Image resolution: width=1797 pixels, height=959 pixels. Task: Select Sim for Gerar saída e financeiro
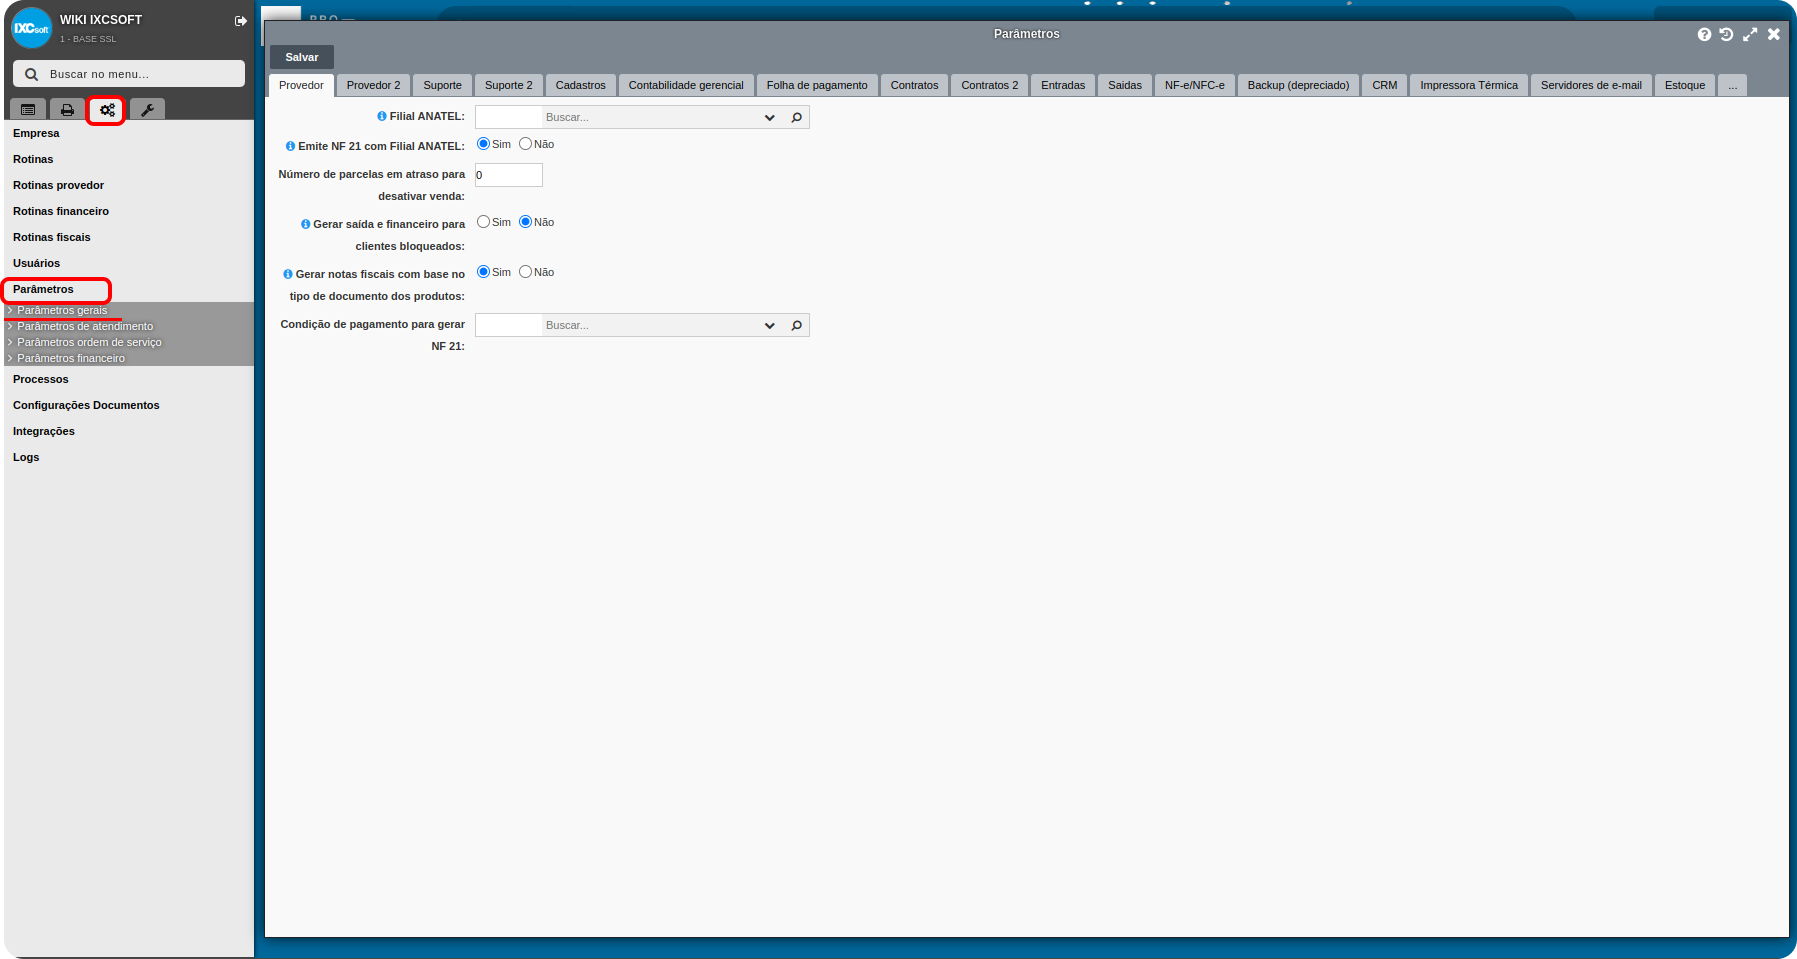click(483, 222)
